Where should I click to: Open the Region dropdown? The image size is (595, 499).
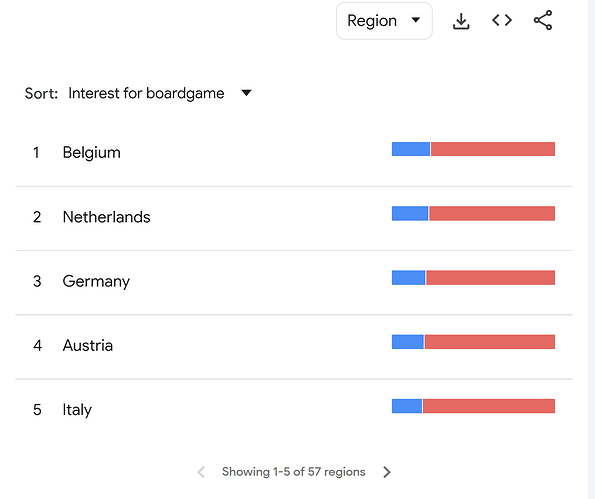coord(384,21)
